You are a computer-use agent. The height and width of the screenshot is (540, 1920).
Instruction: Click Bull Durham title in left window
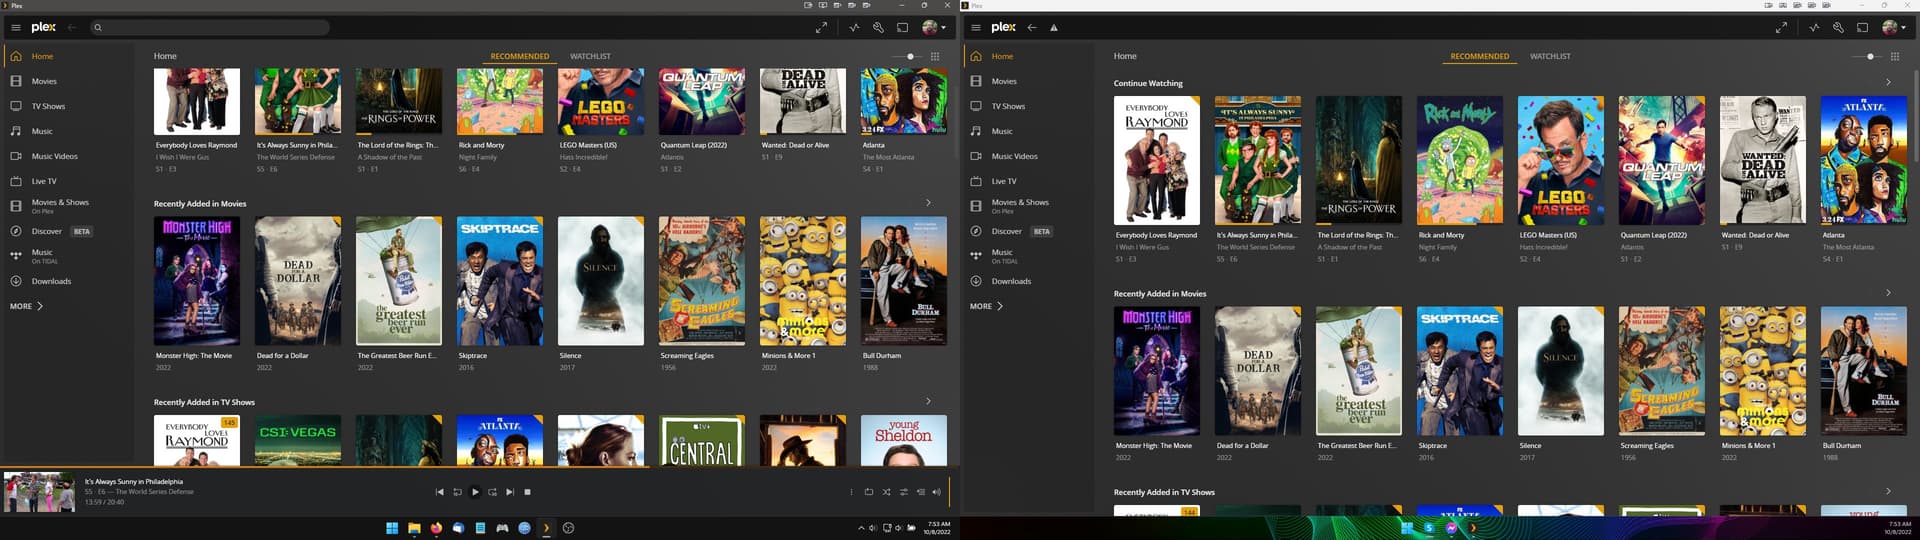click(x=882, y=355)
